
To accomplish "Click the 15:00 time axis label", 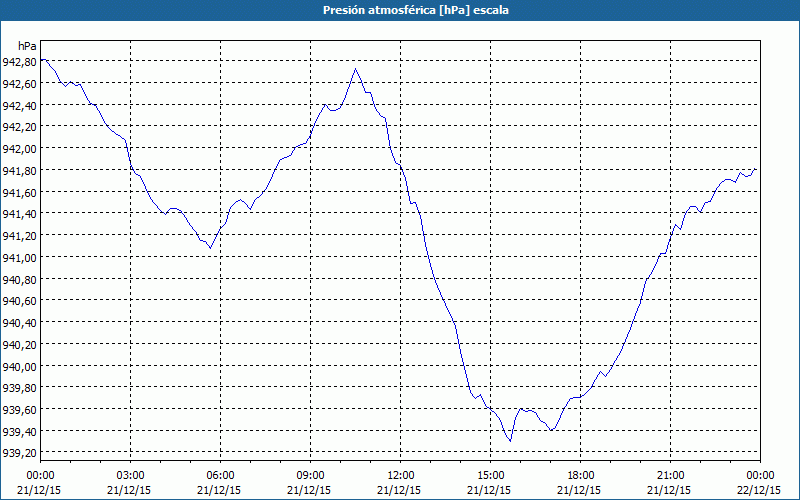I will click(490, 476).
